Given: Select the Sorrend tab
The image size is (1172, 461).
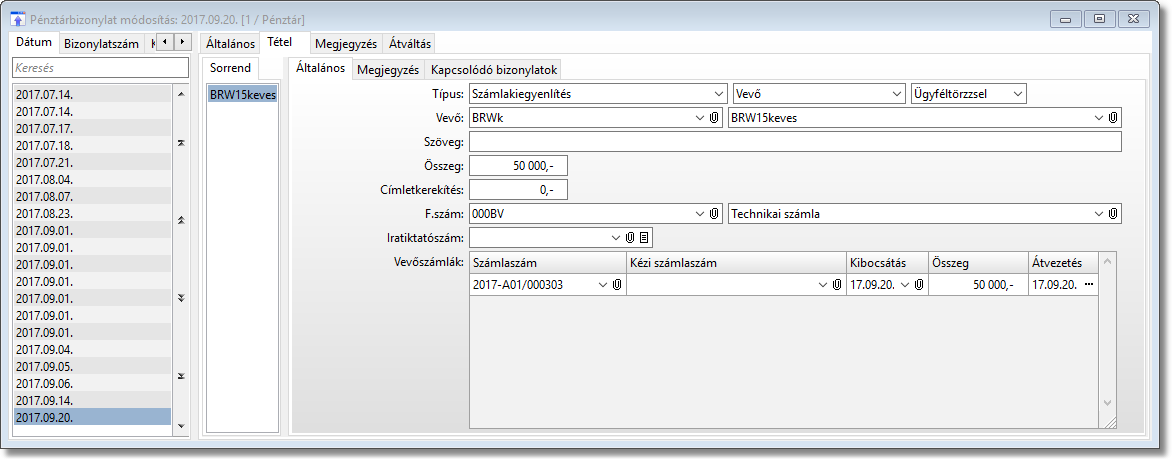Looking at the screenshot, I should coord(230,69).
